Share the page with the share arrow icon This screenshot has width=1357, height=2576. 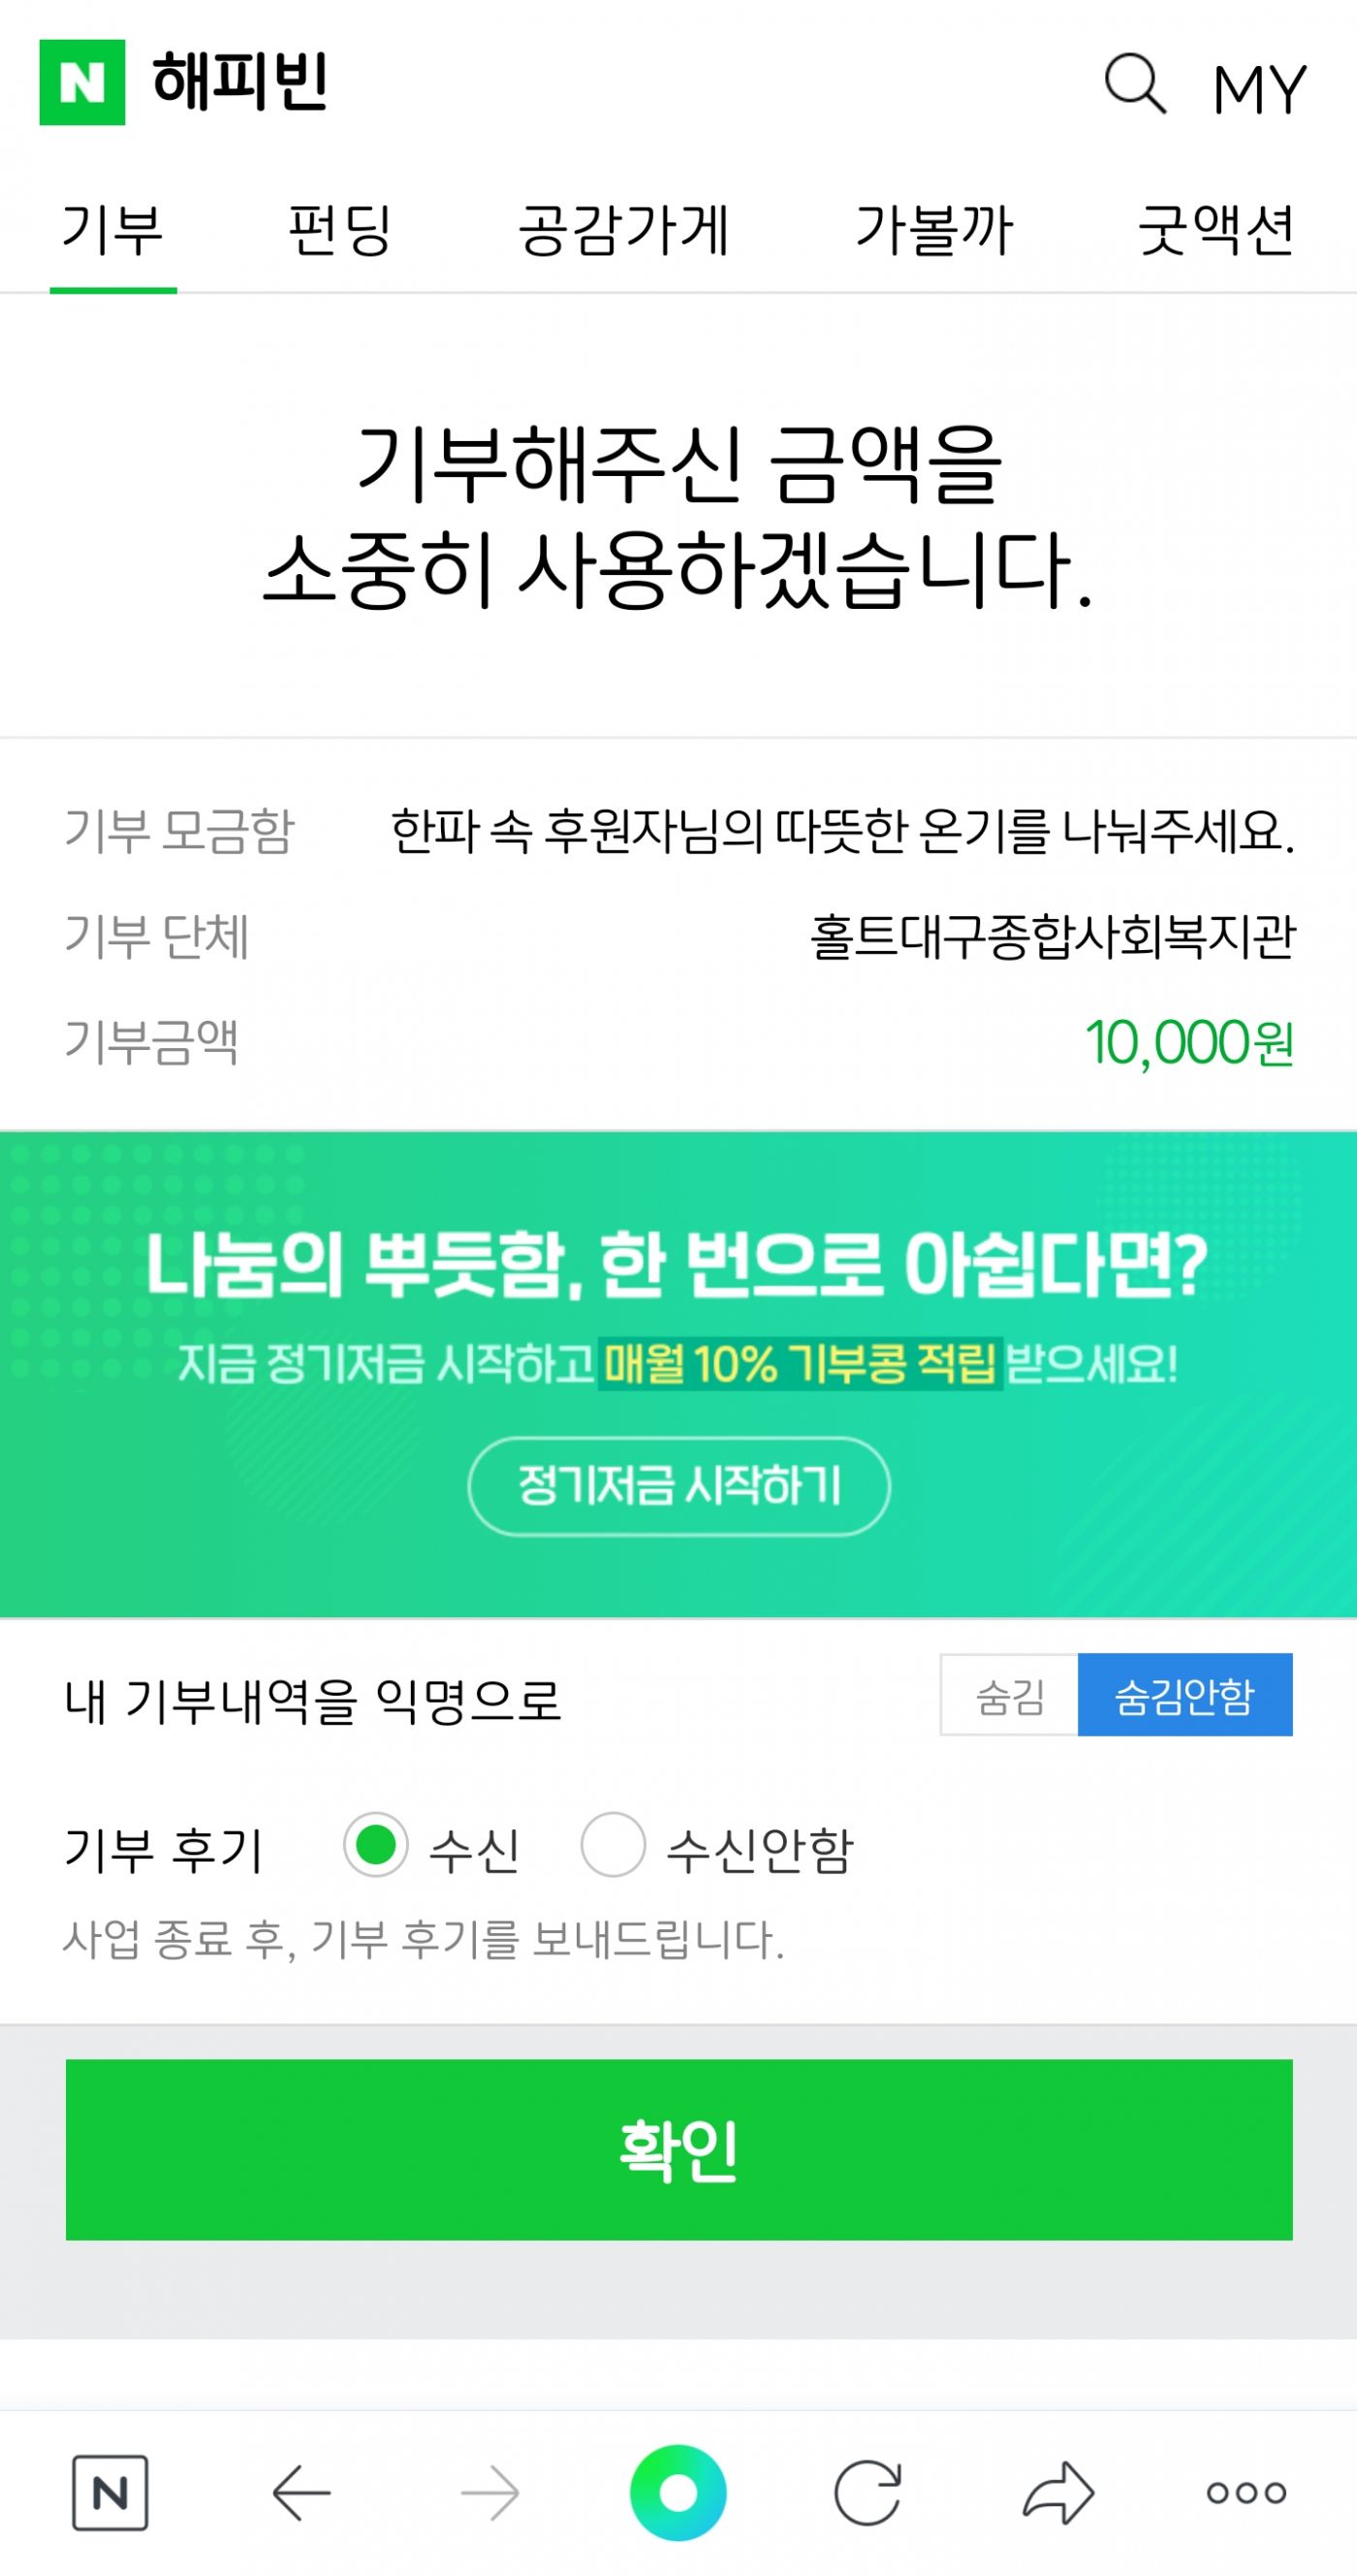click(1058, 2492)
